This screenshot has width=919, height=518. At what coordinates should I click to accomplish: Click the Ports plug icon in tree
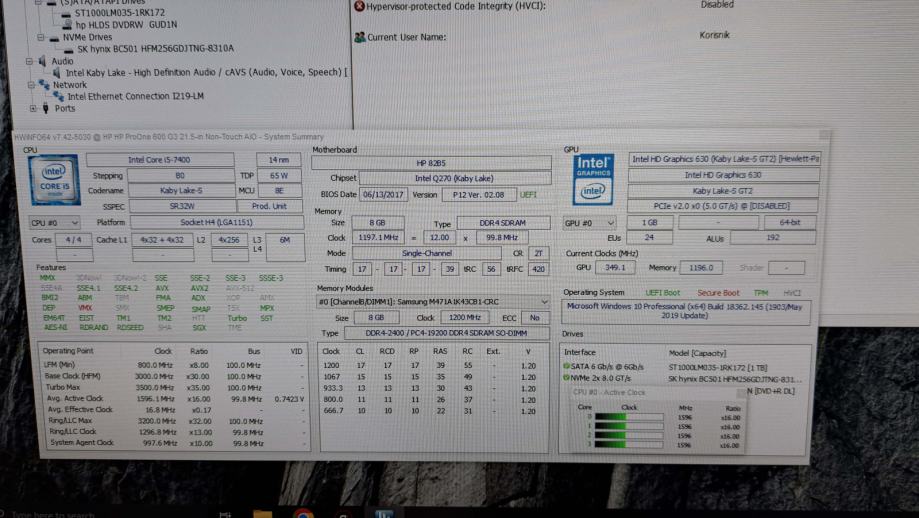[45, 108]
